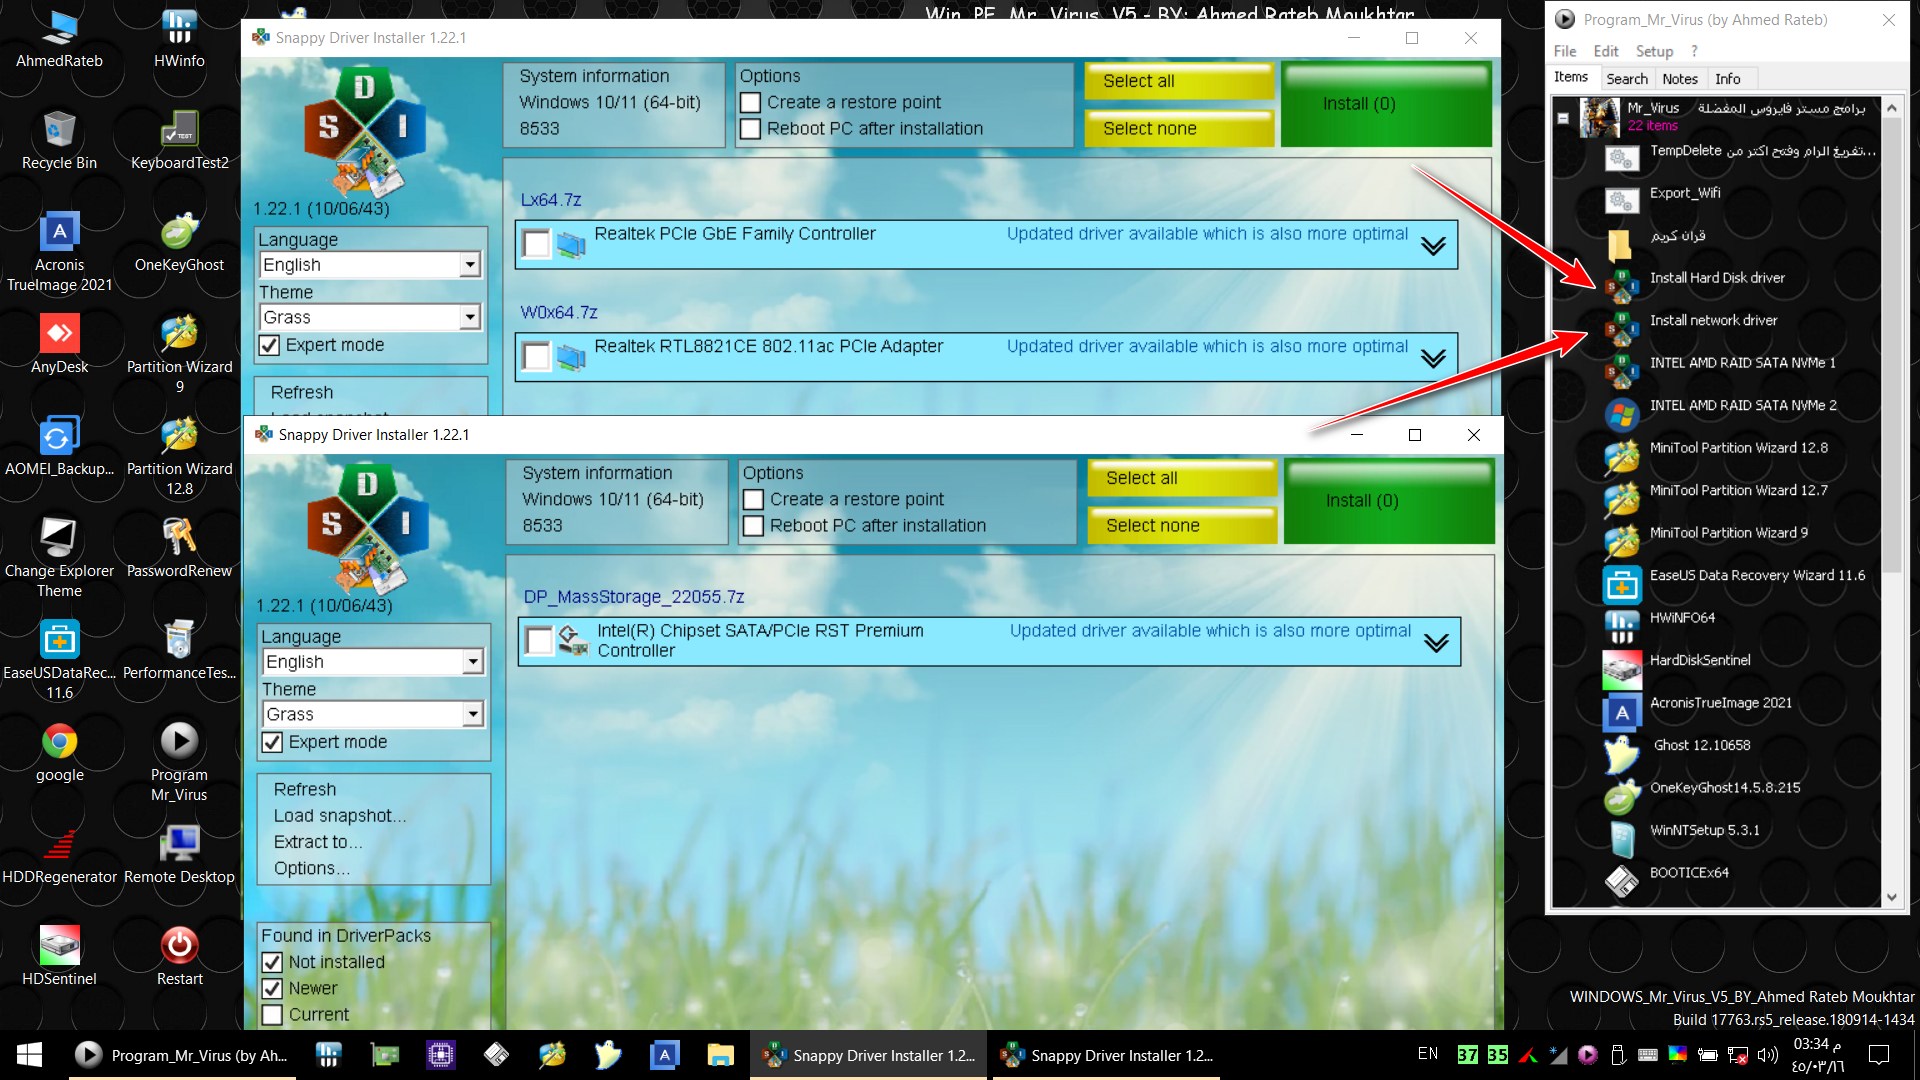Open Partition Wizard 12.8 desktop icon
Image resolution: width=1920 pixels, height=1080 pixels.
[179, 456]
